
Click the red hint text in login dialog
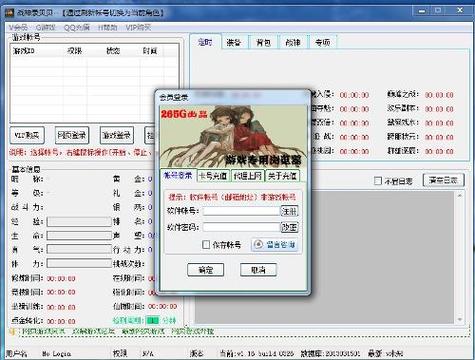pyautogui.click(x=232, y=197)
